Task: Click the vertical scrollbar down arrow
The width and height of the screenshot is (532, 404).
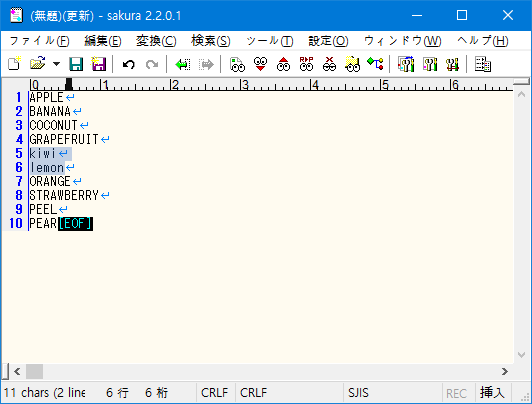Action: [x=521, y=355]
